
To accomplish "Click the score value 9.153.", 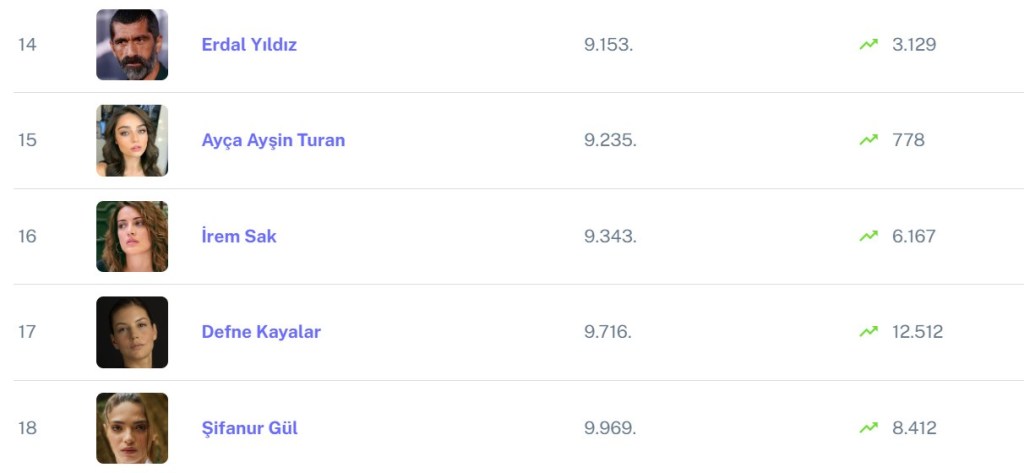I will coord(608,45).
